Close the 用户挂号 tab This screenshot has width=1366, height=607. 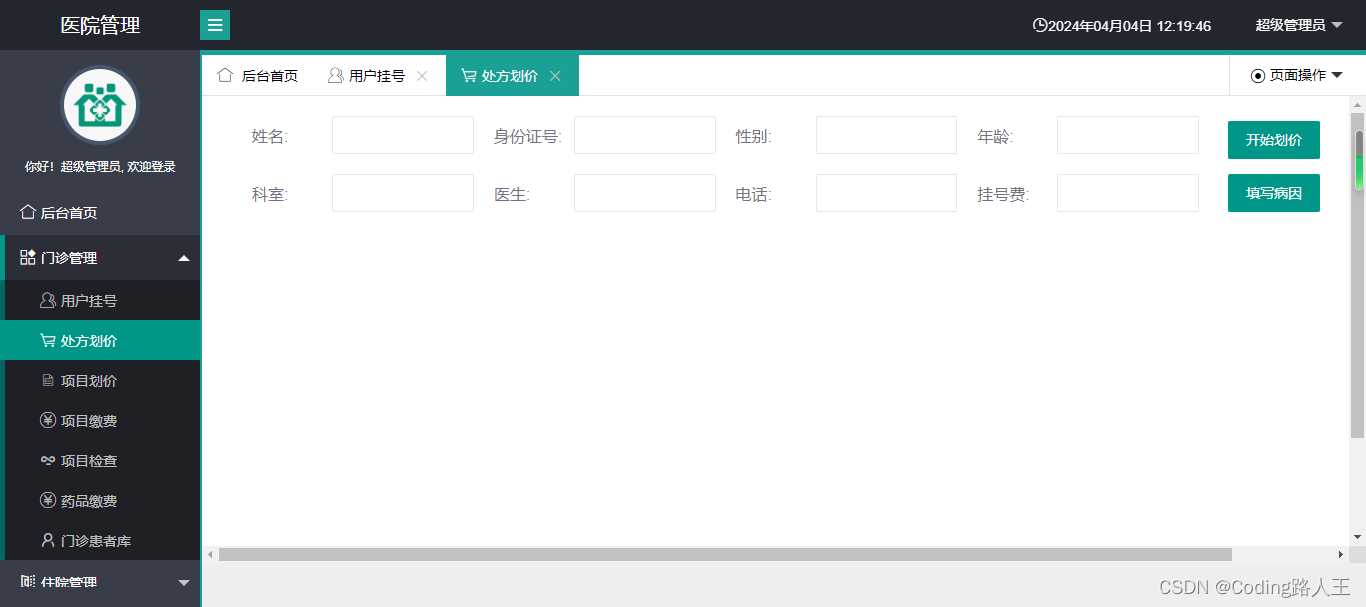[422, 75]
